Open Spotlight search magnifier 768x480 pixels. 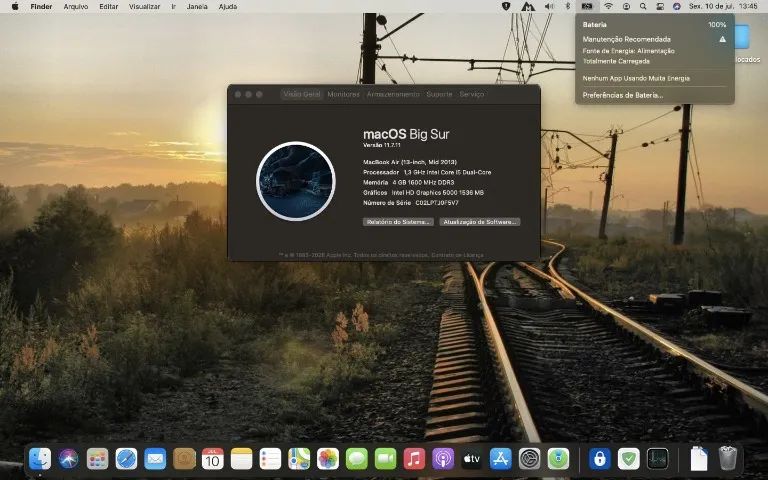tap(643, 6)
